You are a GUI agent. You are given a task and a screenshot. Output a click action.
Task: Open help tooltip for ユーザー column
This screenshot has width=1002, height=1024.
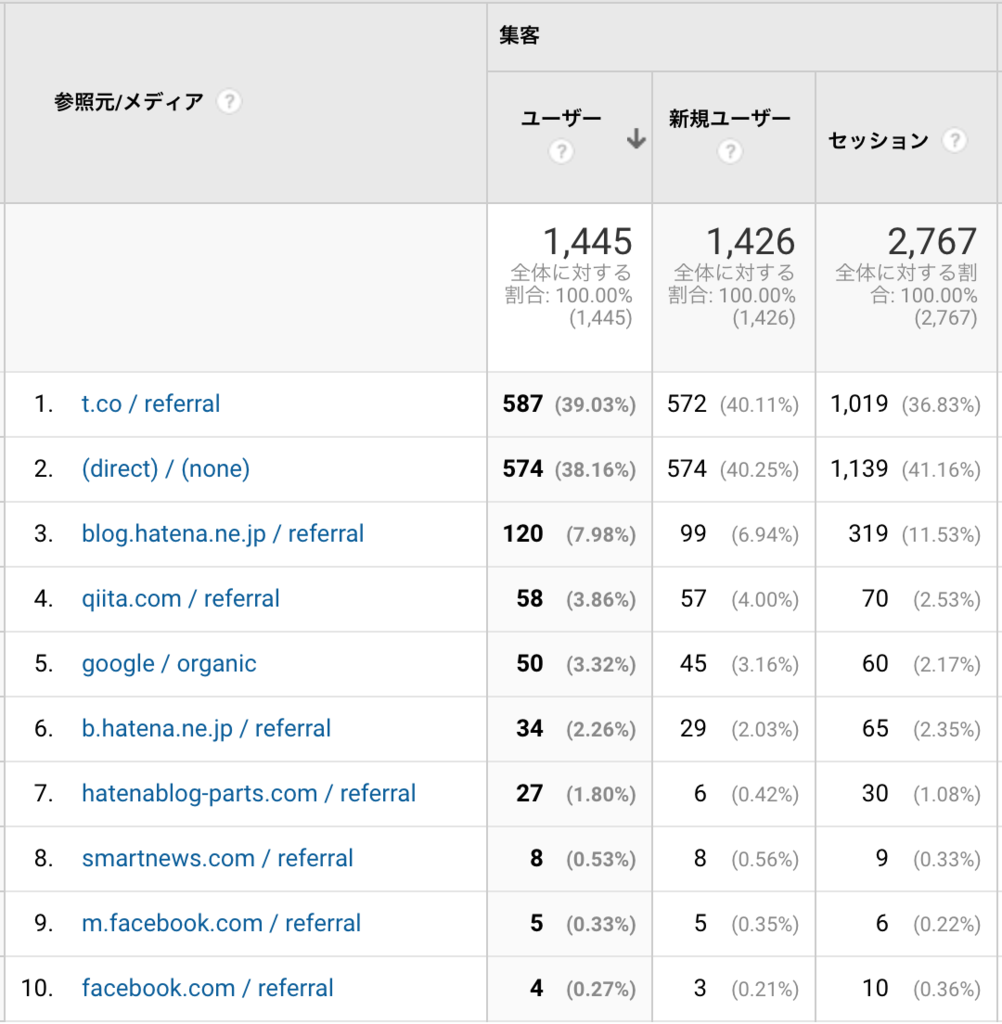click(561, 152)
